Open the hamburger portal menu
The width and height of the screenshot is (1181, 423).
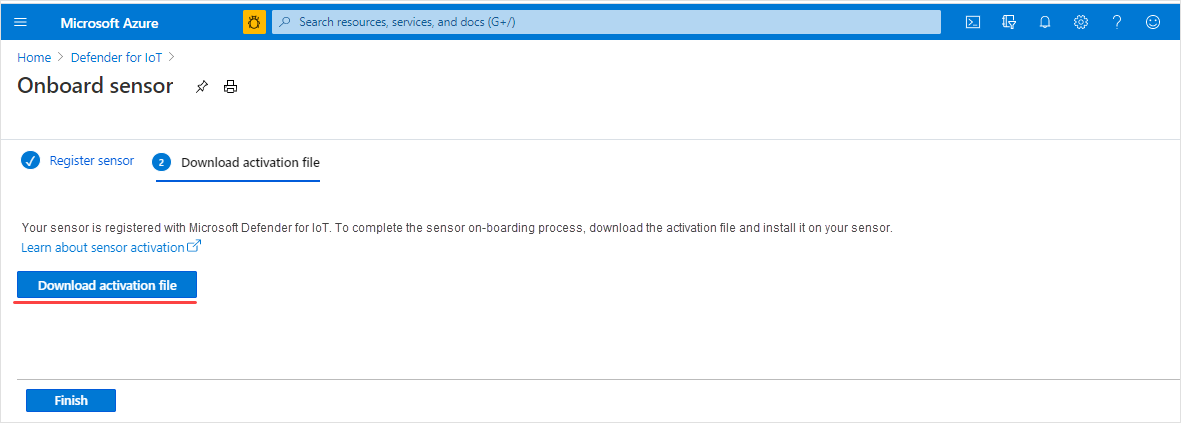20,22
